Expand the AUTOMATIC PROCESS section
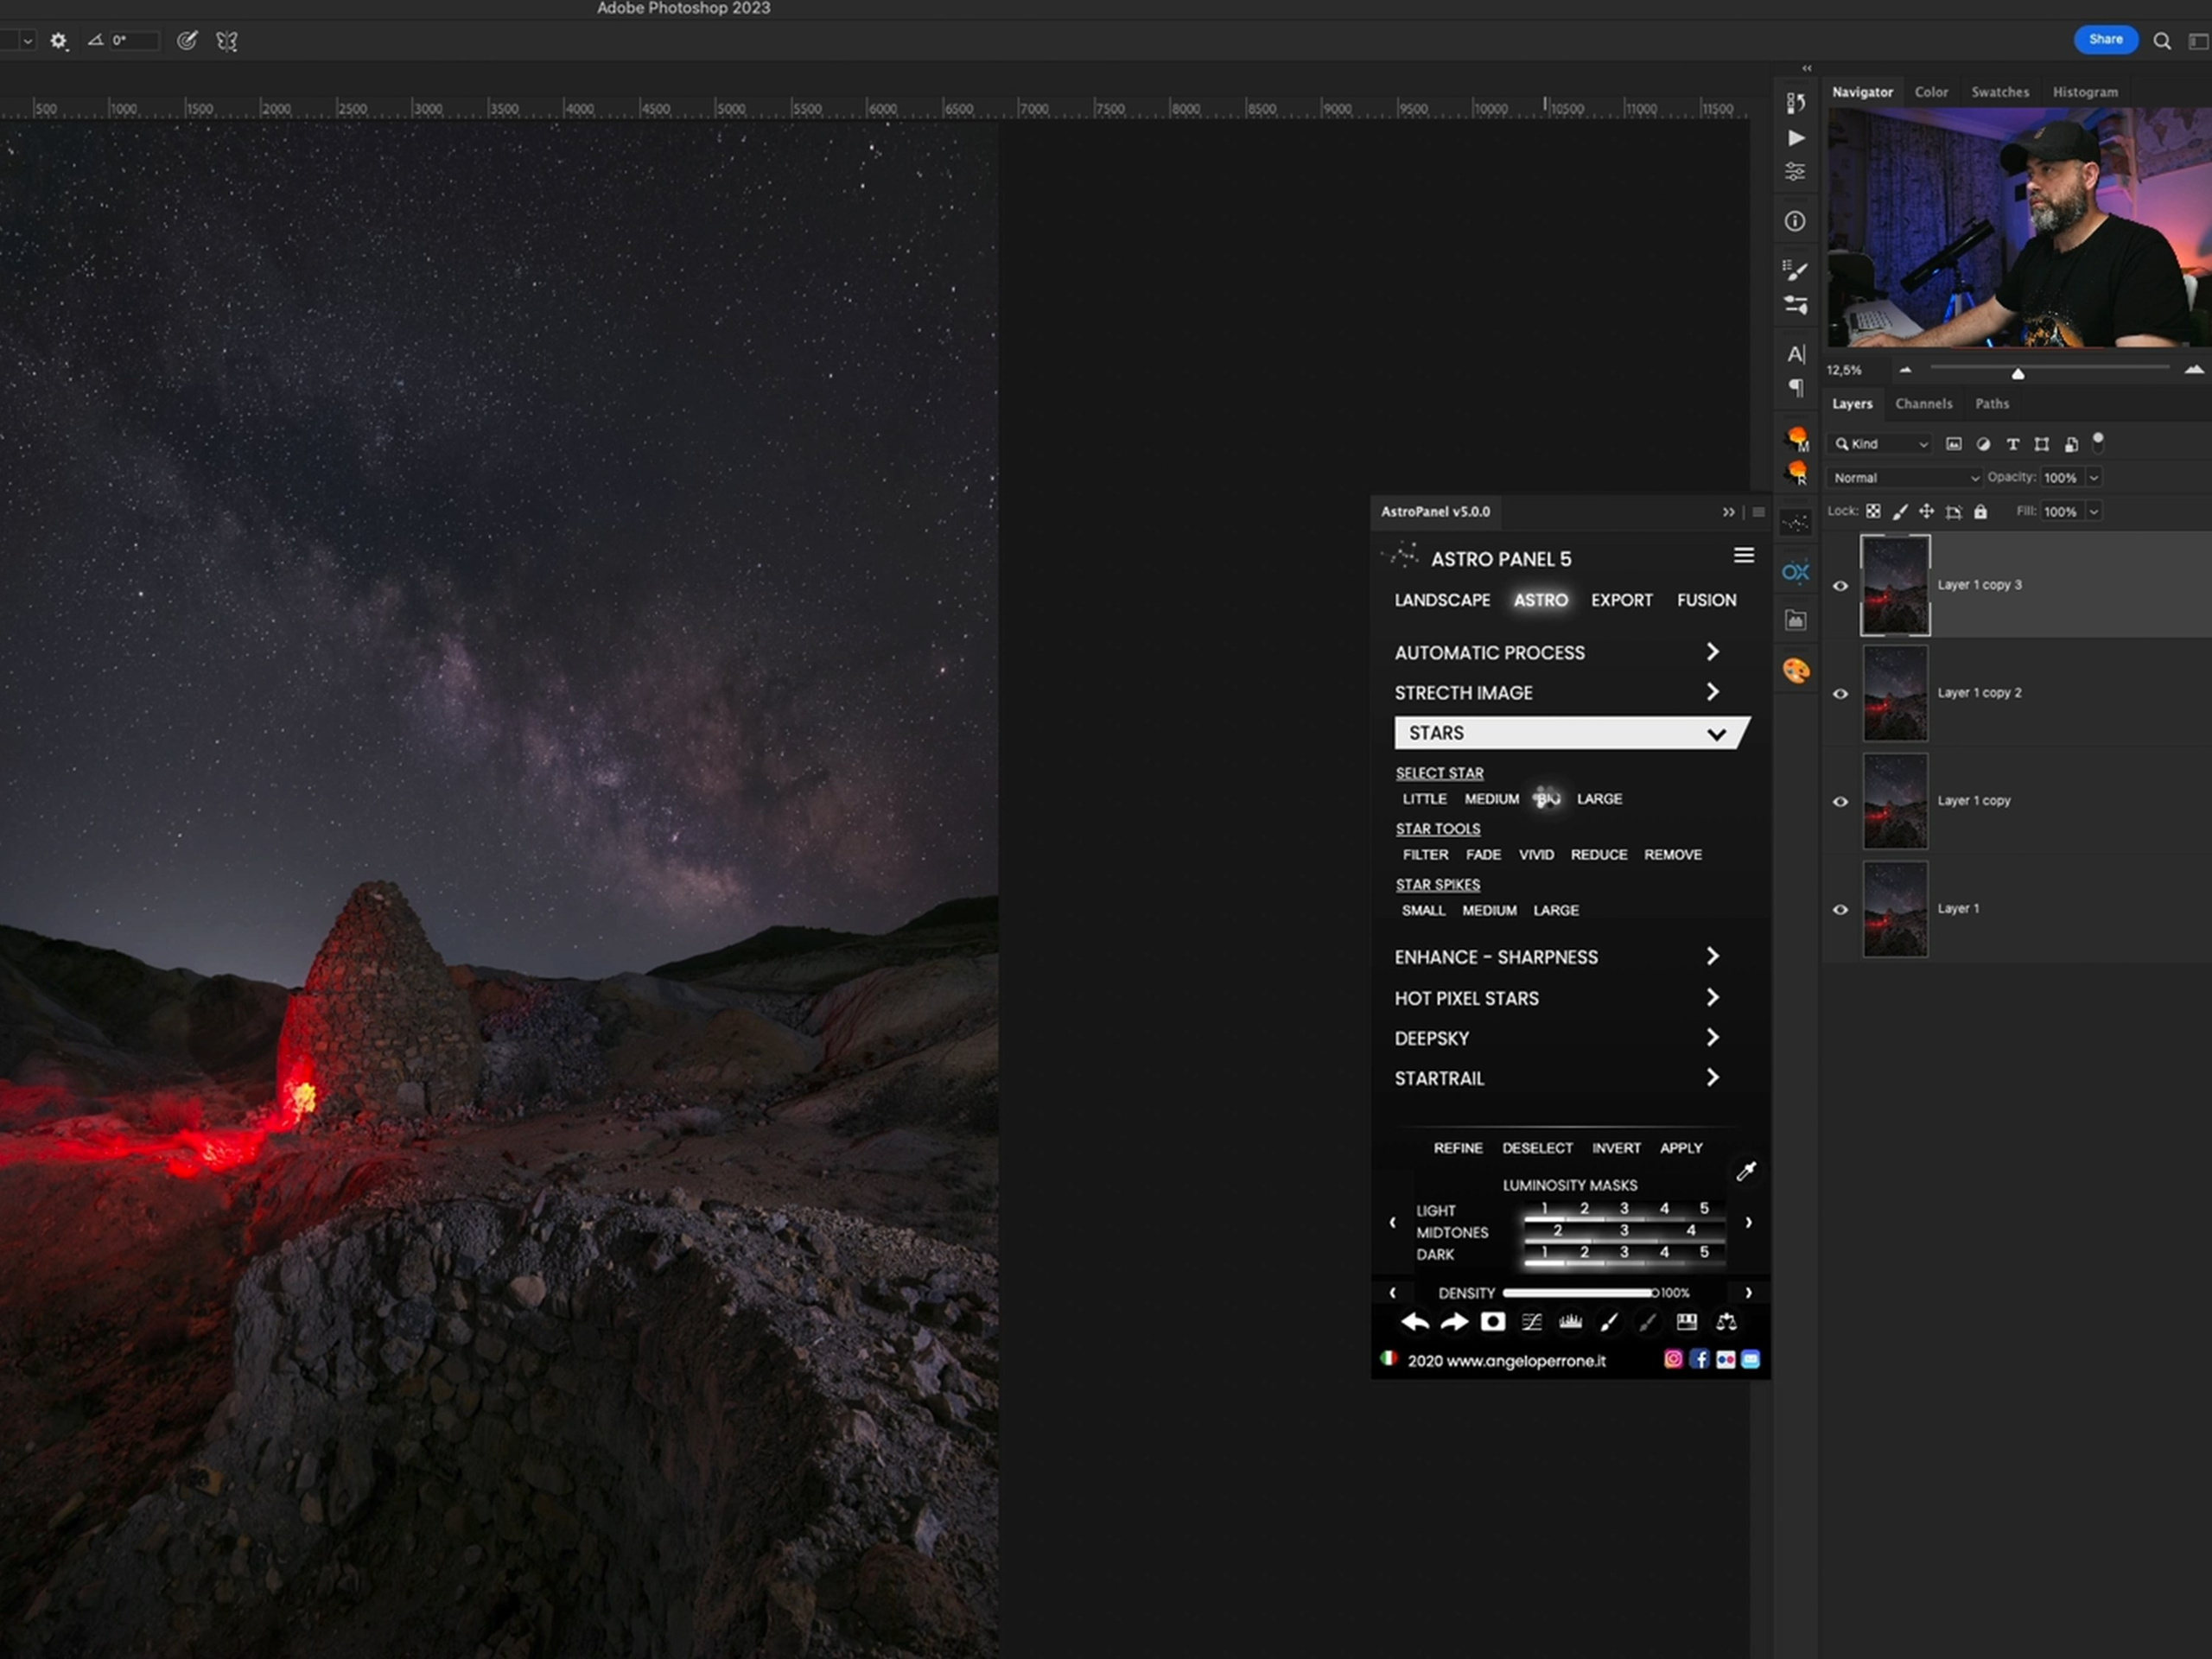 coord(1712,652)
